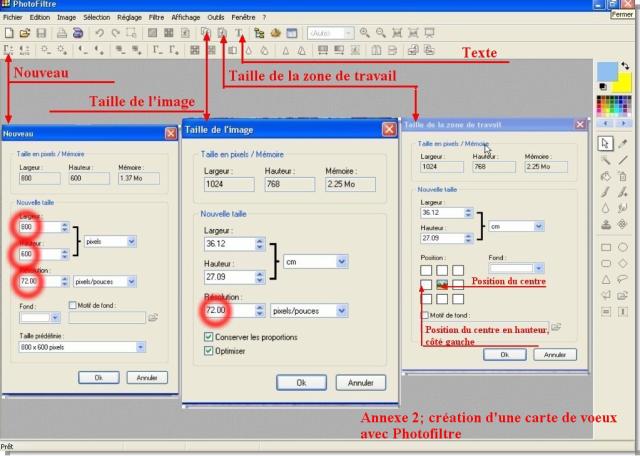The height and width of the screenshot is (456, 640).
Task: Toggle Conserver les proportions checkbox
Action: point(208,337)
